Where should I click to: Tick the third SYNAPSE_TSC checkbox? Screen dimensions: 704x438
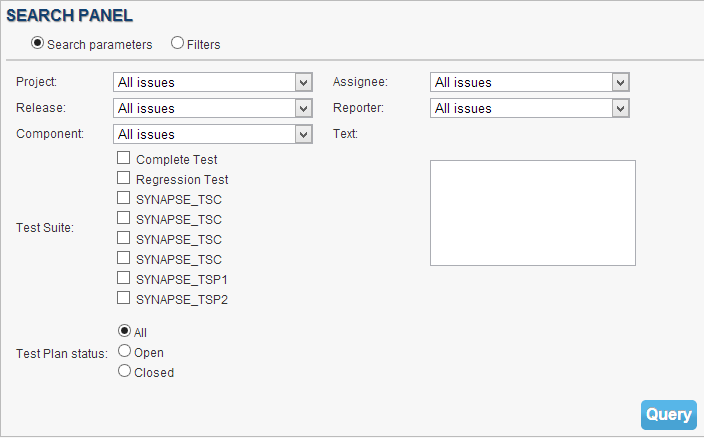pos(124,238)
